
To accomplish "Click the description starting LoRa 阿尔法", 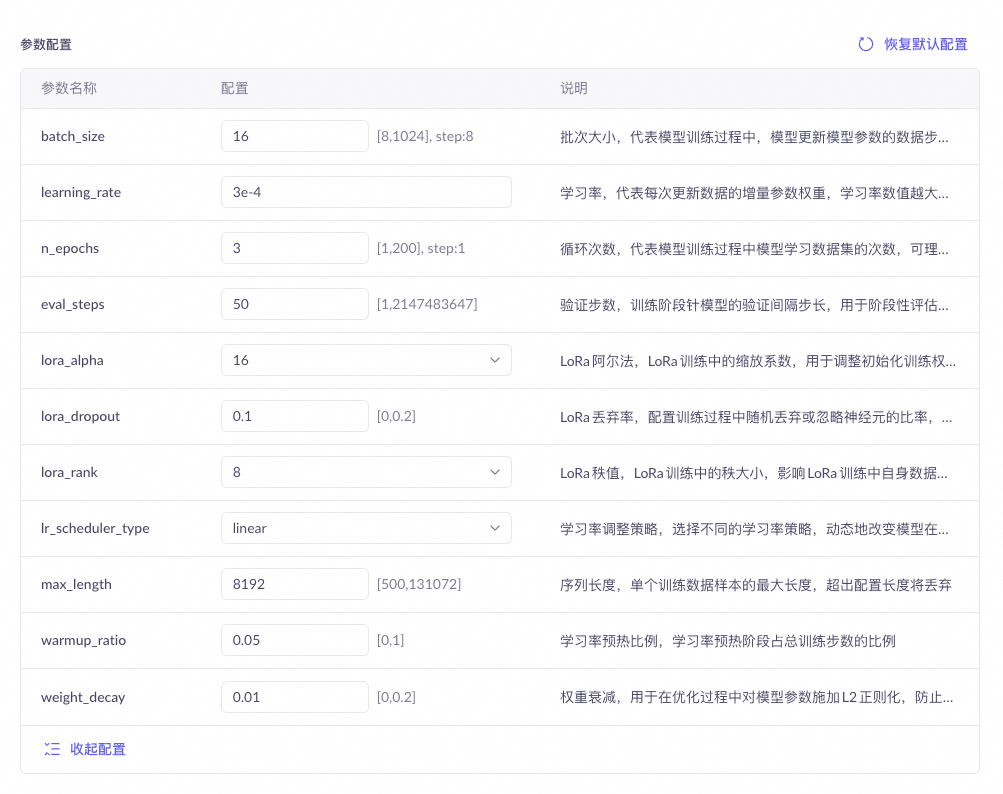I will click(758, 361).
